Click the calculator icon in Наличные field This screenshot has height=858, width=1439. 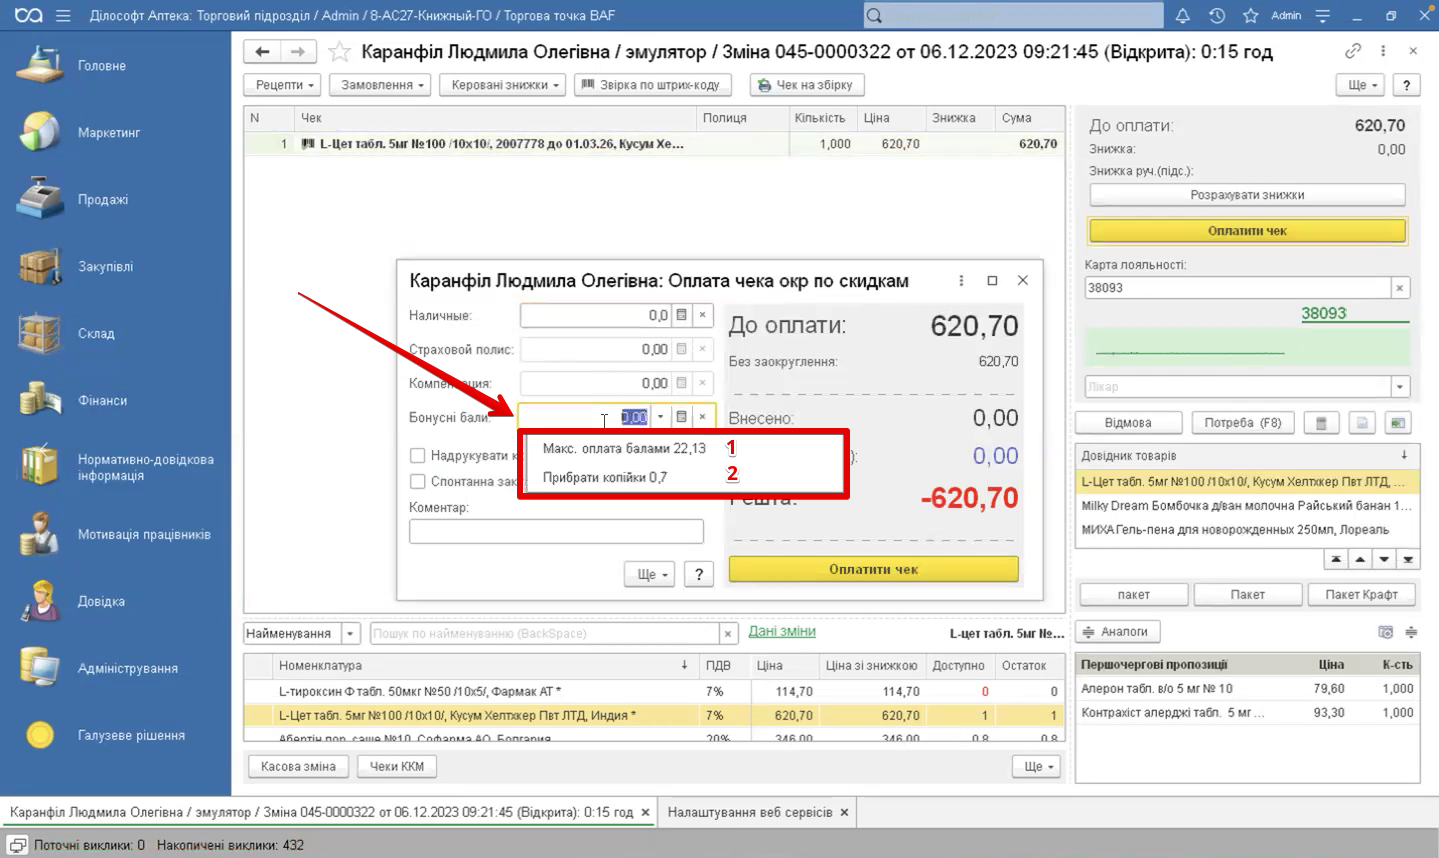pos(681,315)
